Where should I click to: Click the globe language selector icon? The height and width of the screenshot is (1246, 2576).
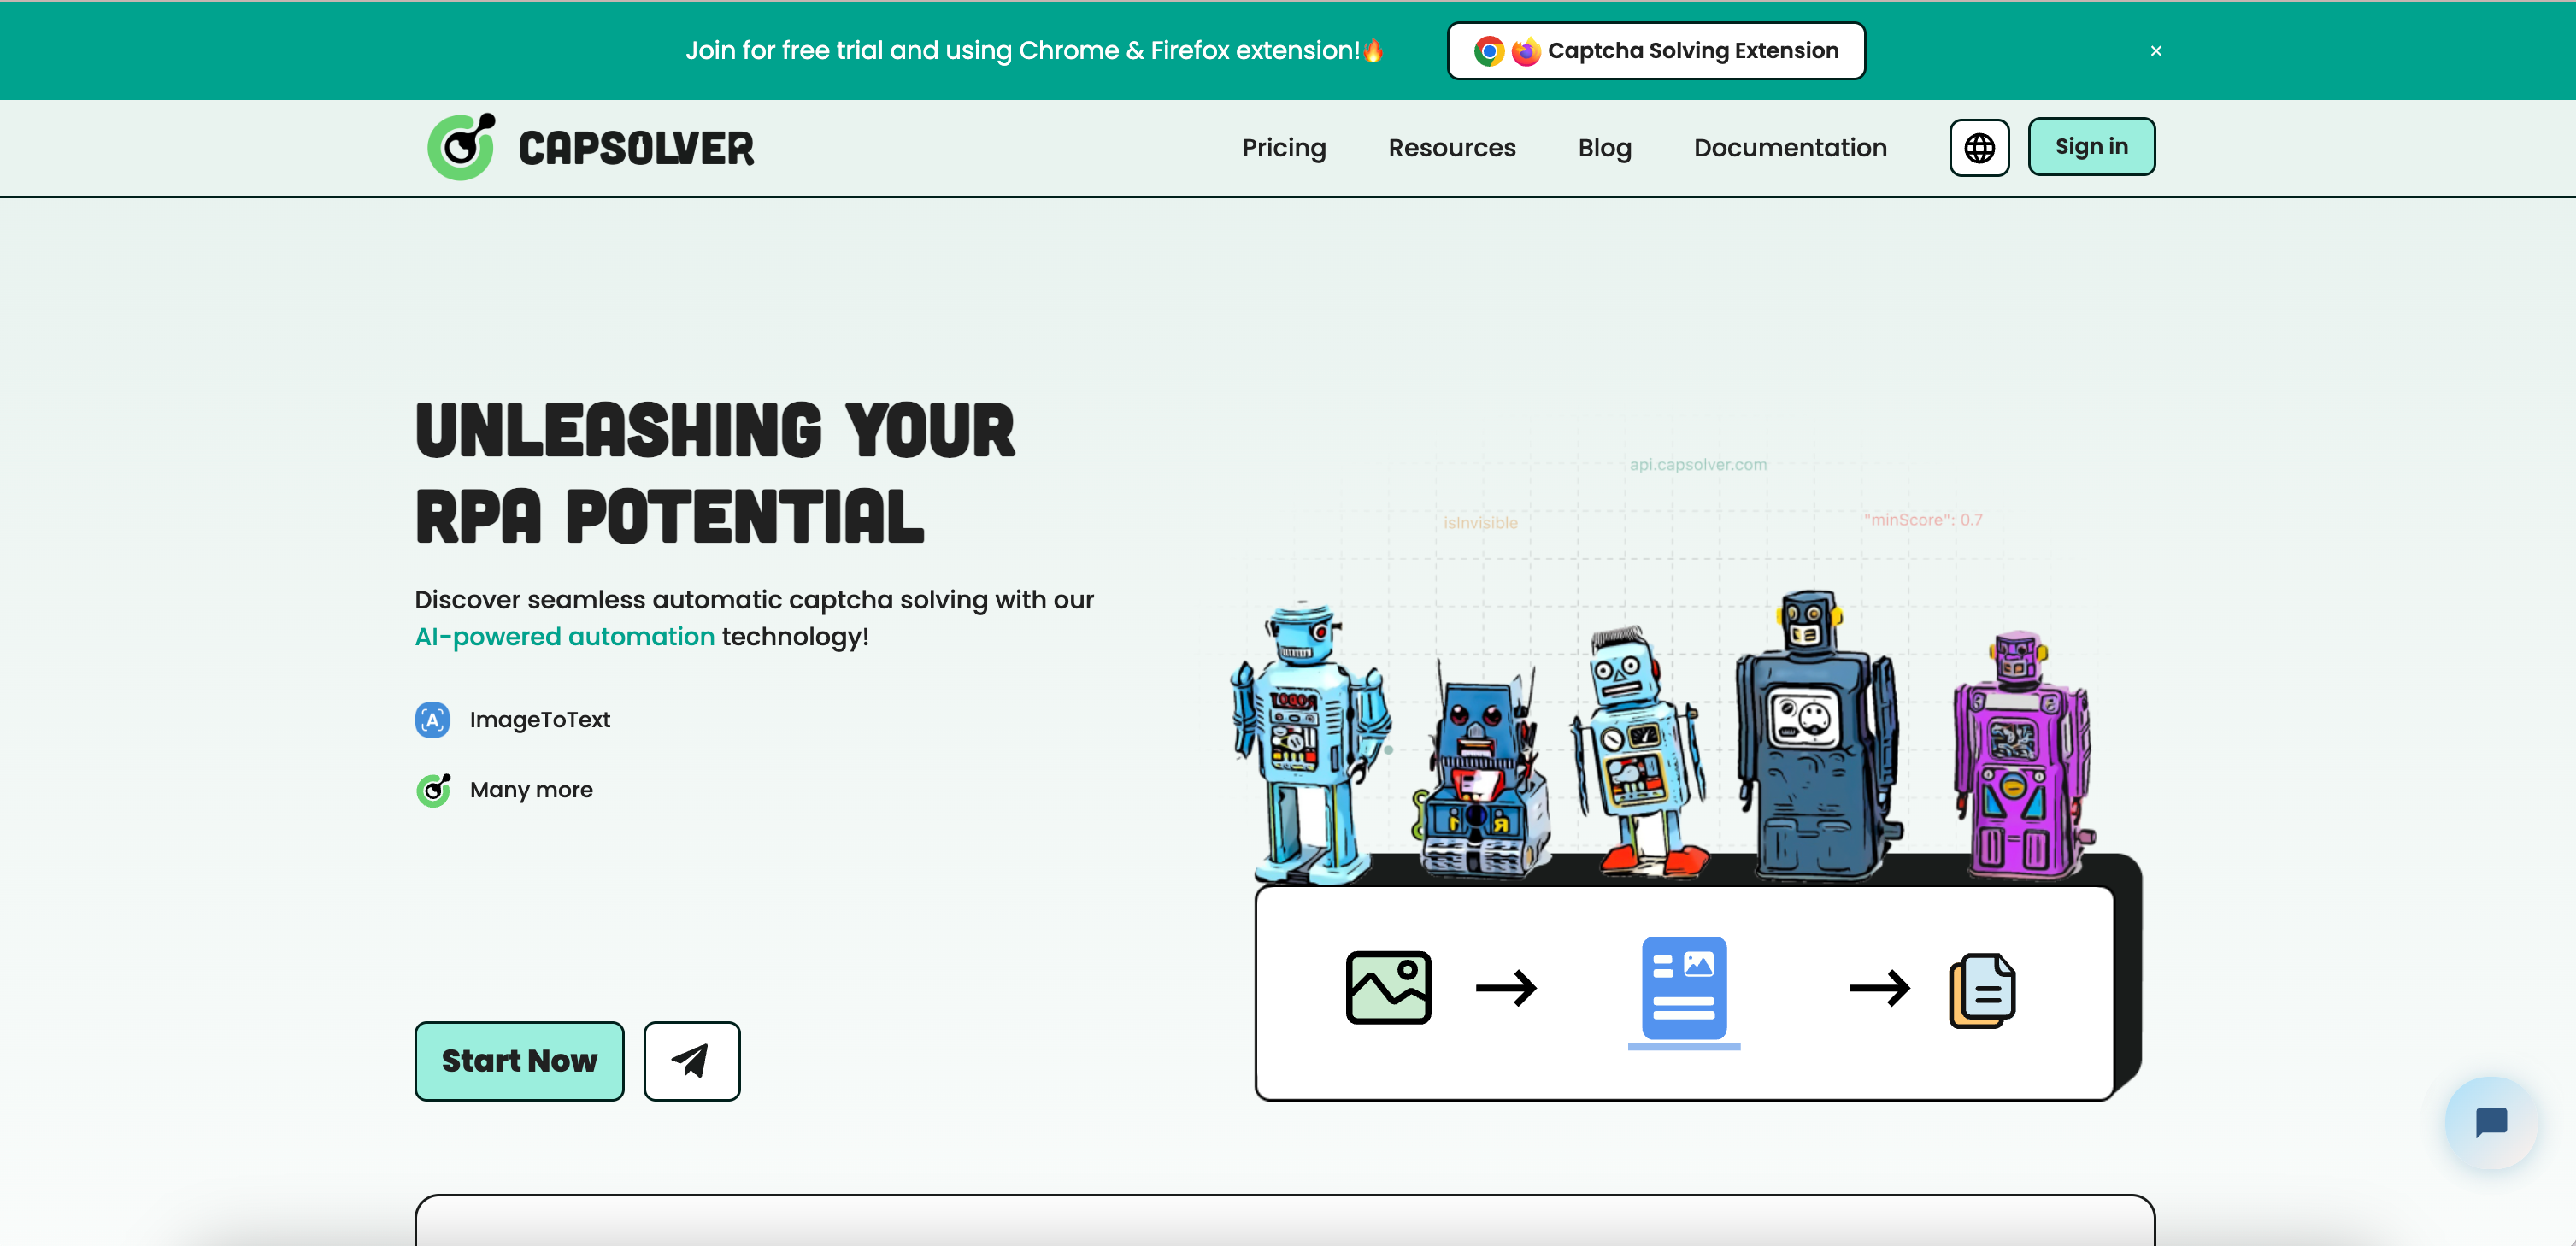point(1979,148)
